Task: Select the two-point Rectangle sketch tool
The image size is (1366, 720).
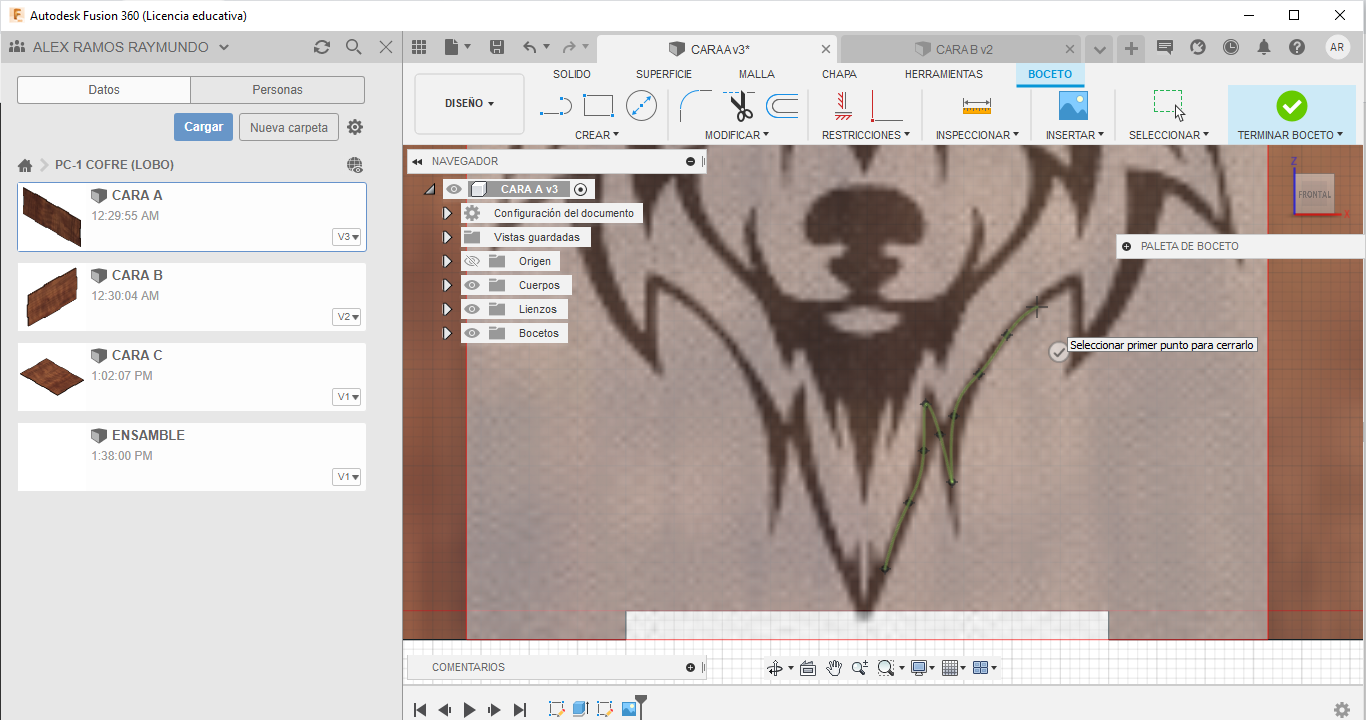Action: pyautogui.click(x=598, y=106)
